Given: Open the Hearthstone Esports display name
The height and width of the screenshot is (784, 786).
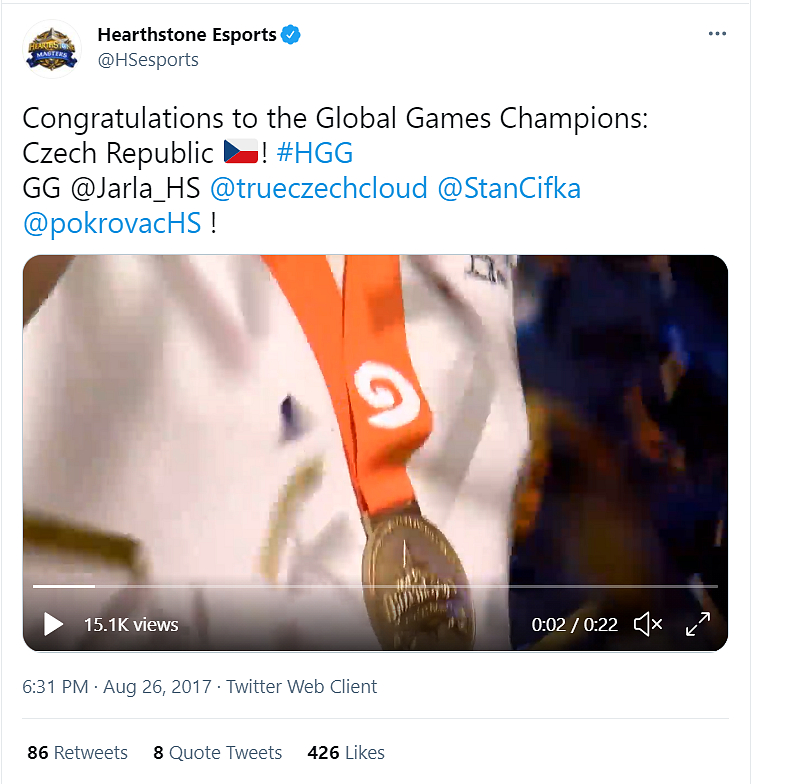Looking at the screenshot, I should tap(187, 35).
